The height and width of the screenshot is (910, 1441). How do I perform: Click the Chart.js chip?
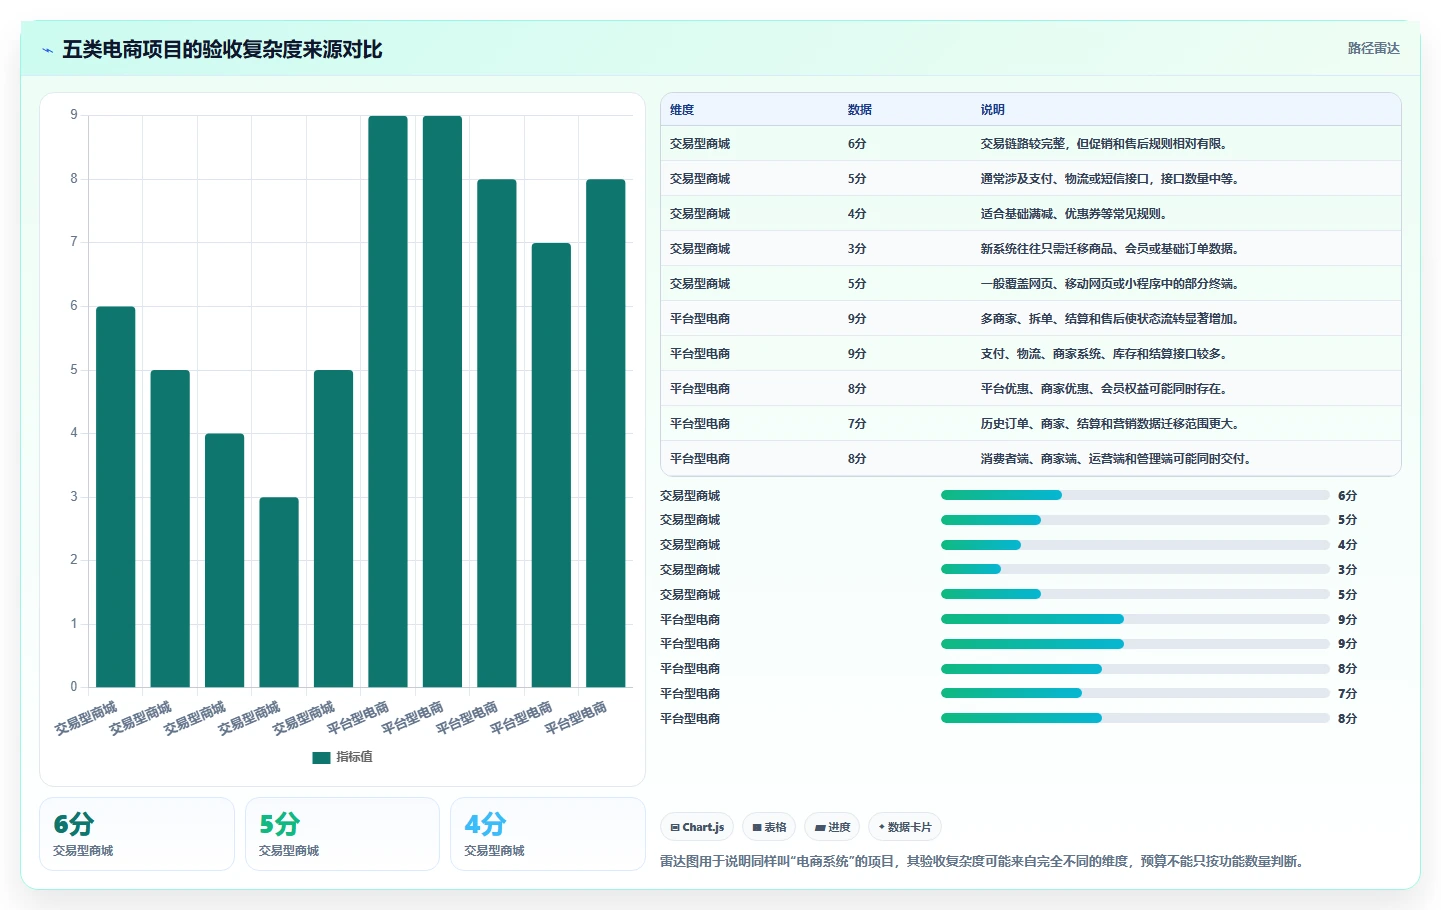(x=697, y=827)
